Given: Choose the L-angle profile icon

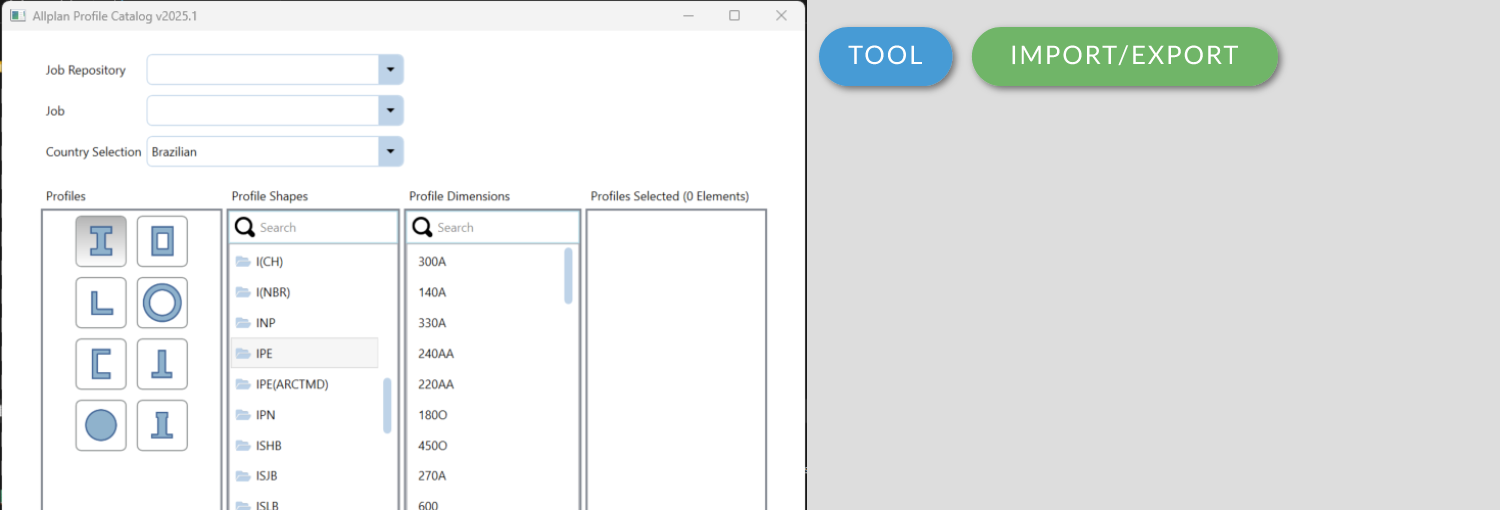Looking at the screenshot, I should point(101,302).
